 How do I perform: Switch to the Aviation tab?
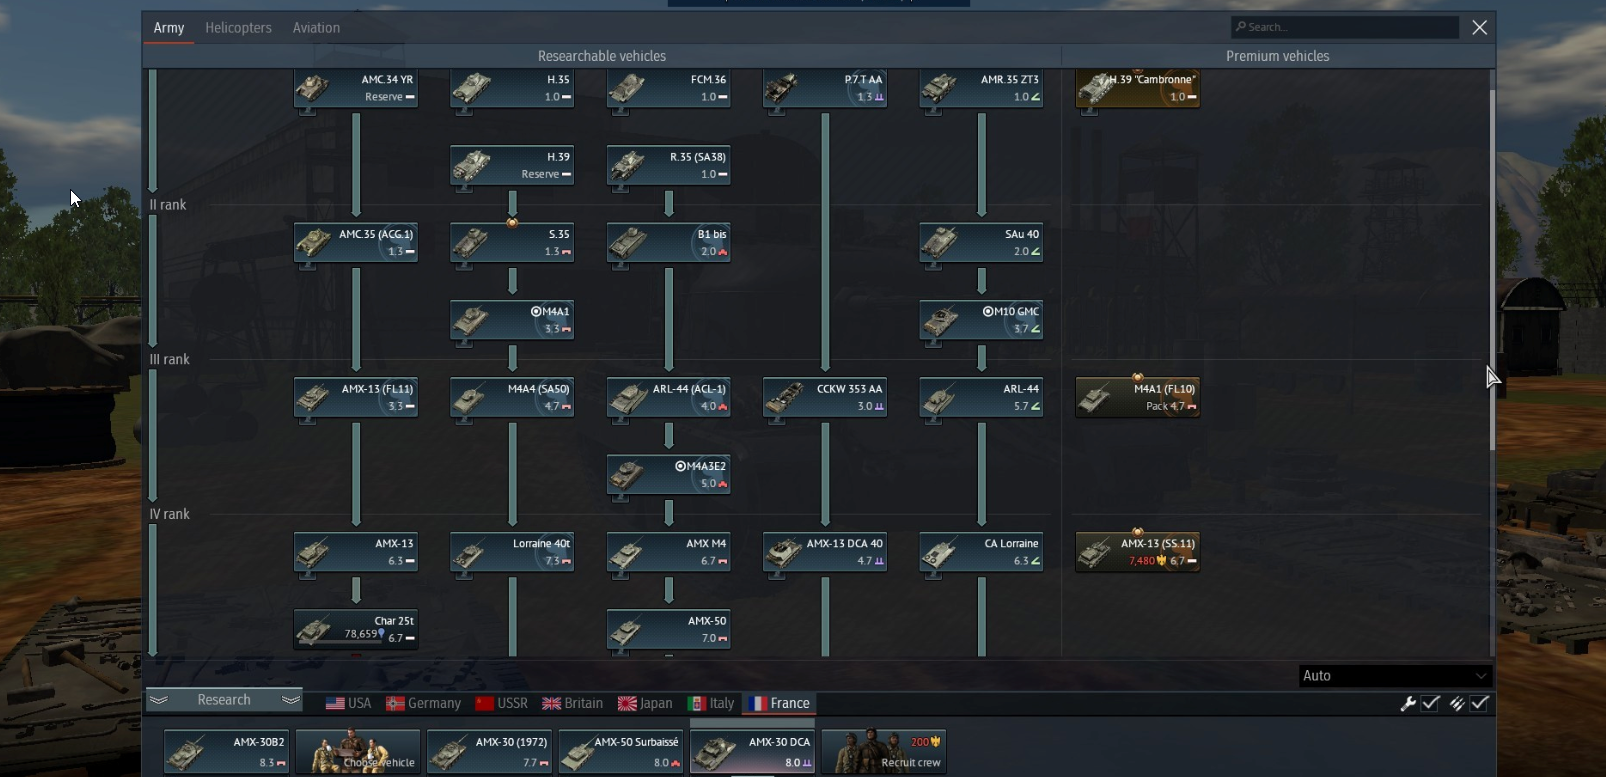click(x=316, y=28)
